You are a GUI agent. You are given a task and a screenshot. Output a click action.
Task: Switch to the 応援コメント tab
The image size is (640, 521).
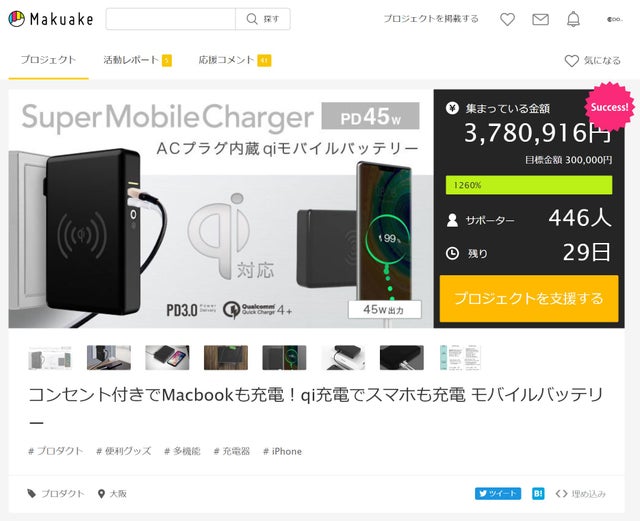(x=235, y=60)
